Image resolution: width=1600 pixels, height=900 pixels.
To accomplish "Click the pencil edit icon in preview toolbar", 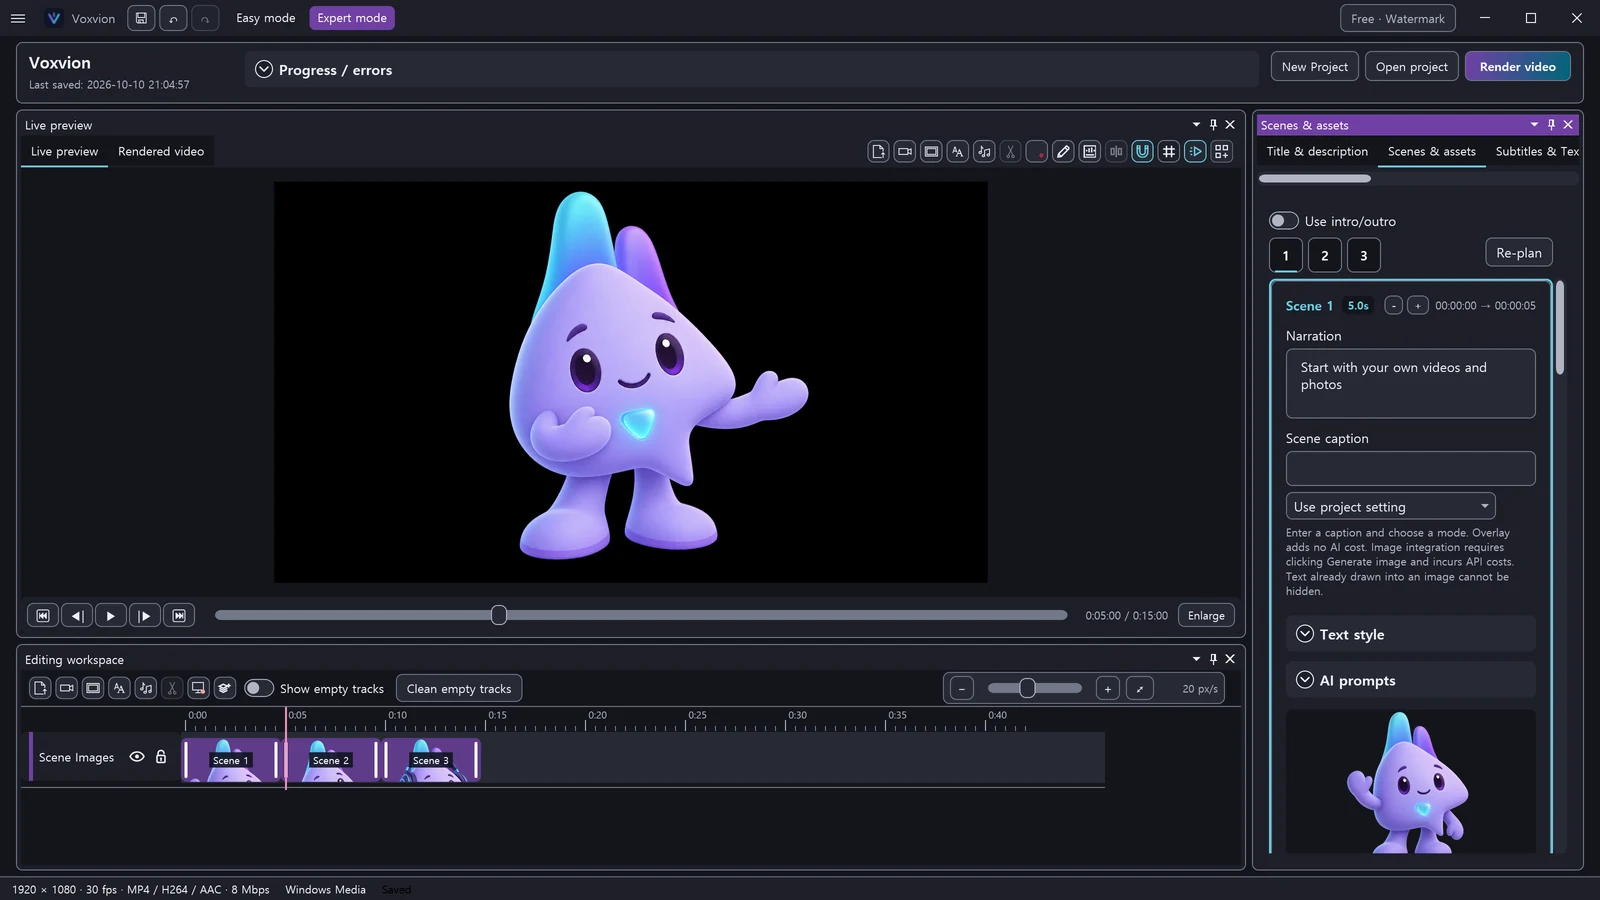I will (x=1063, y=152).
